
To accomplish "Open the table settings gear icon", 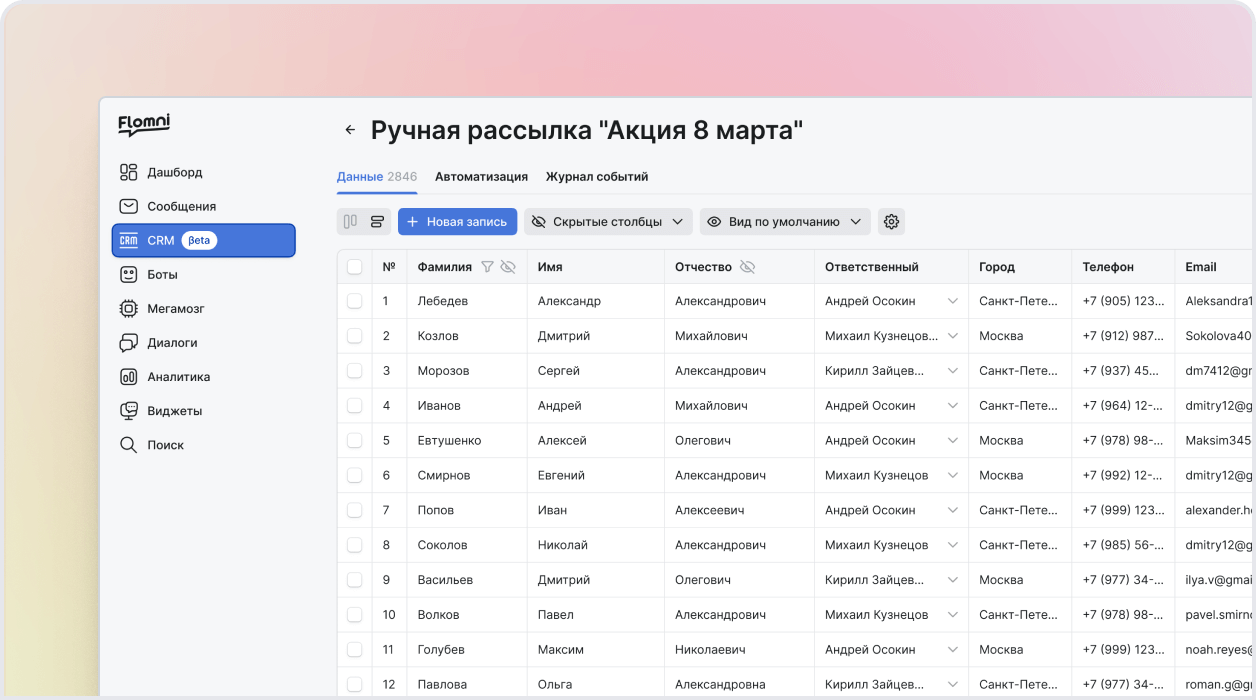I will [891, 222].
